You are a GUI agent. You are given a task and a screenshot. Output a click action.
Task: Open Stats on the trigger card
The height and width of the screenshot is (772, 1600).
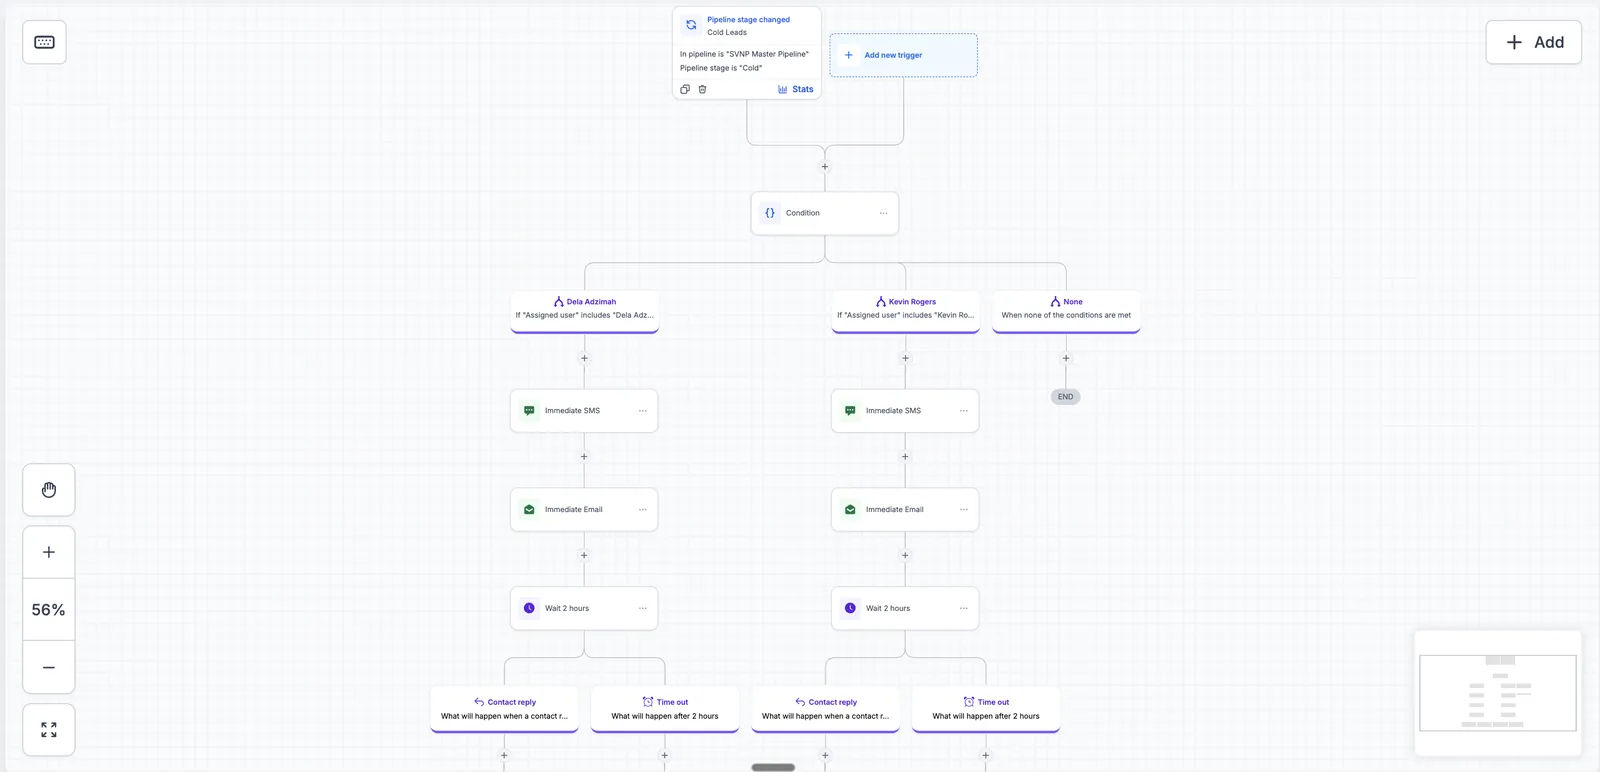[x=796, y=89]
